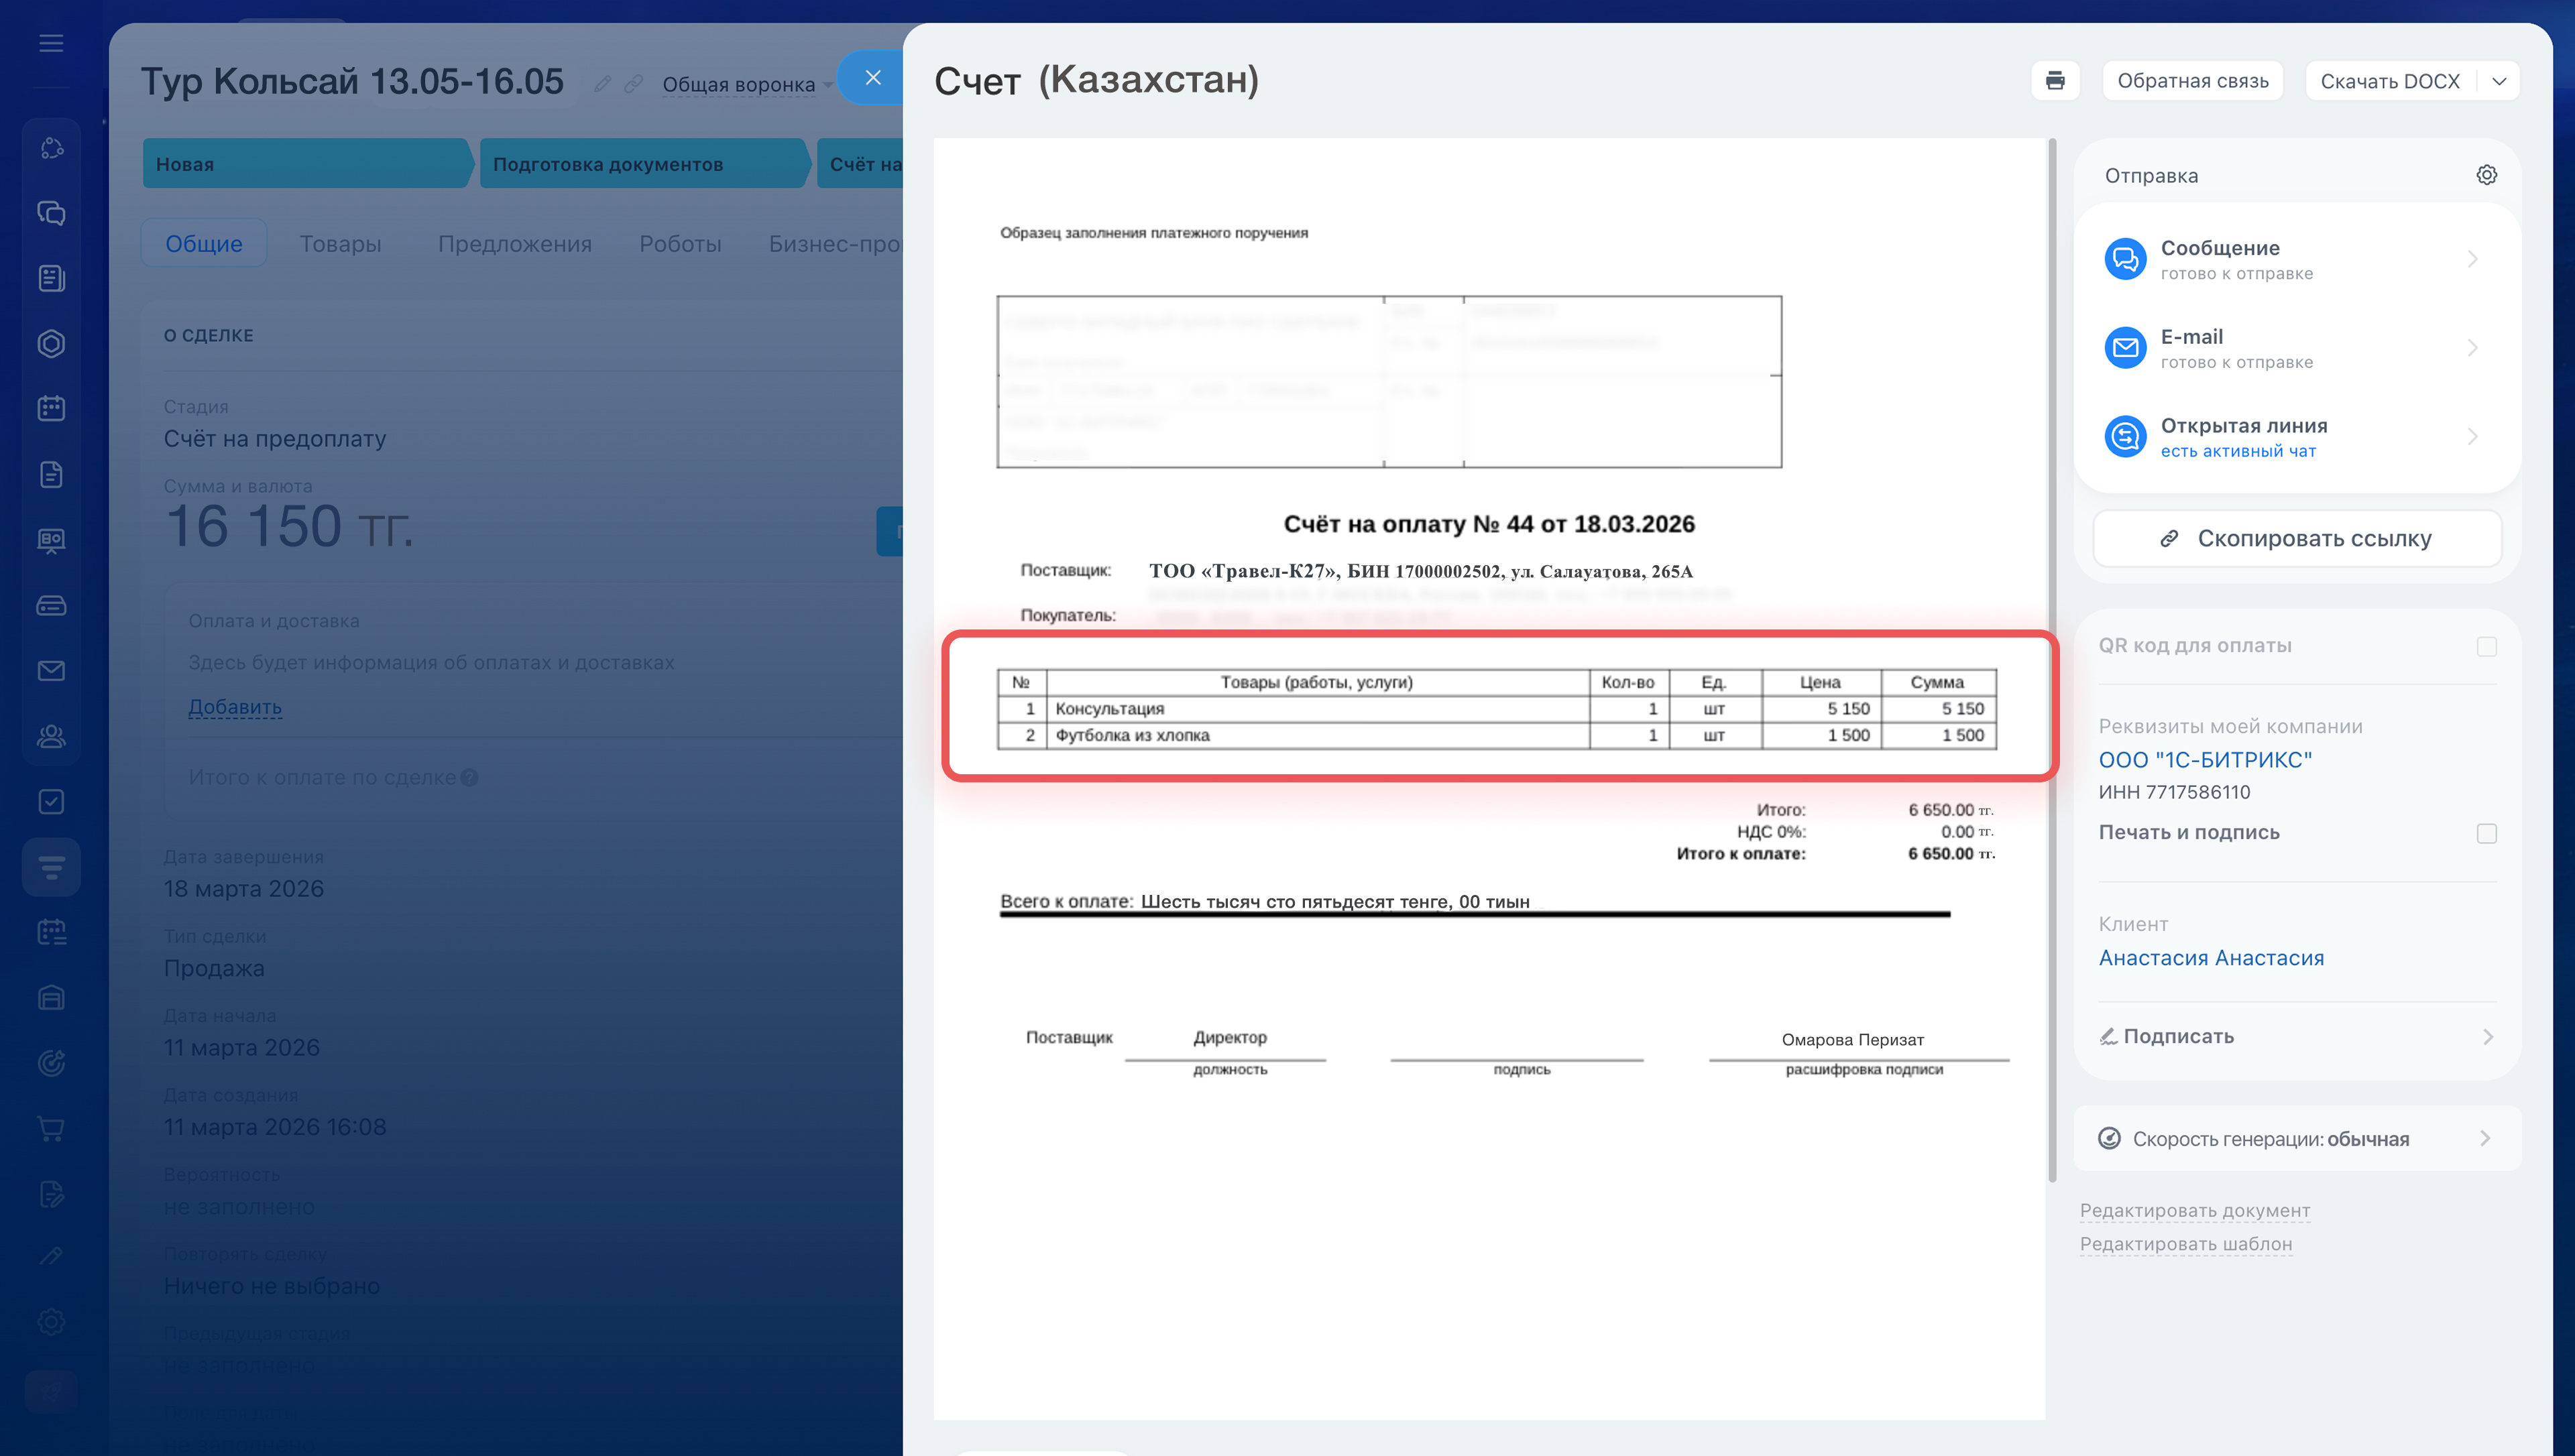Expand the Скачать DOCX dropdown arrow
This screenshot has width=2575, height=1456.
2499,81
